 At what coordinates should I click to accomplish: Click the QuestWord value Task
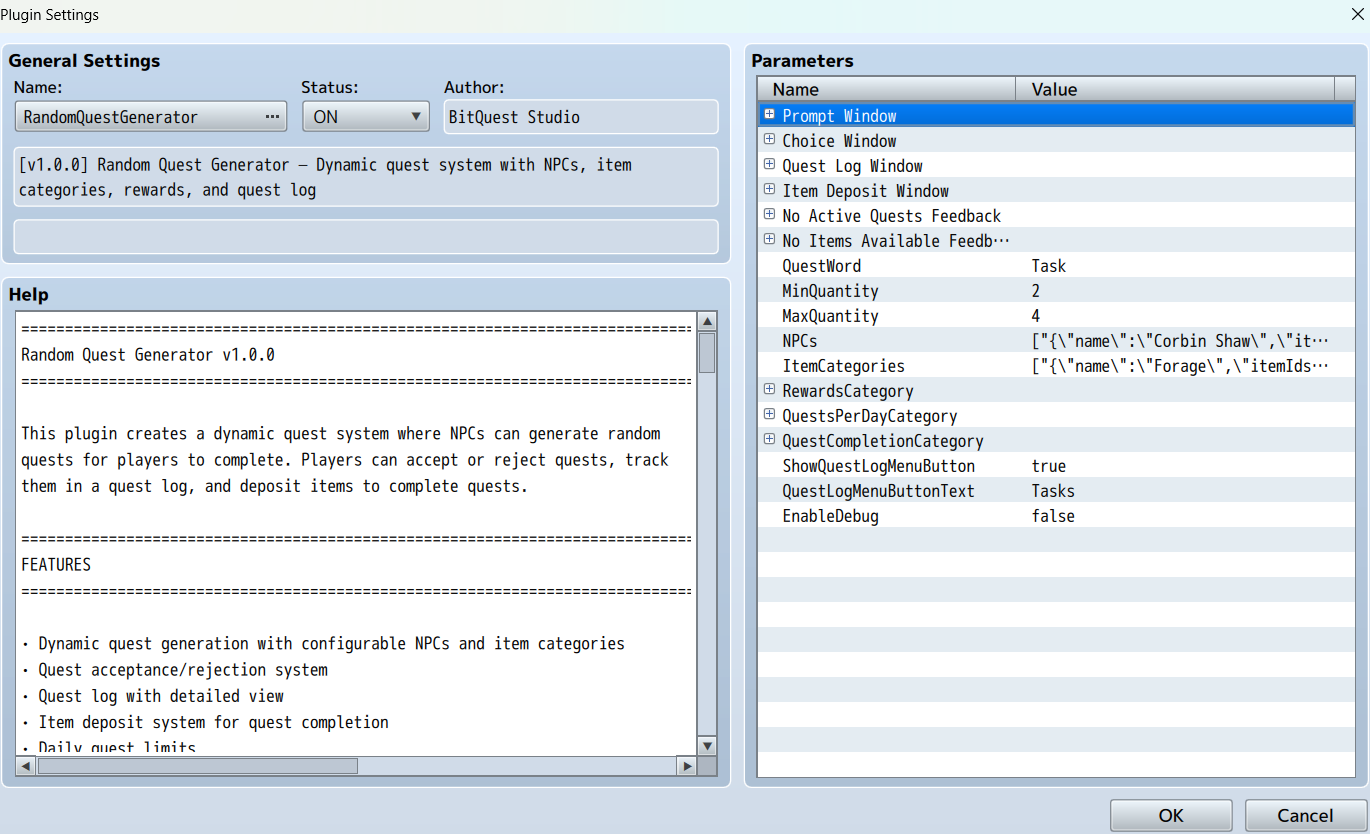[x=1049, y=266]
